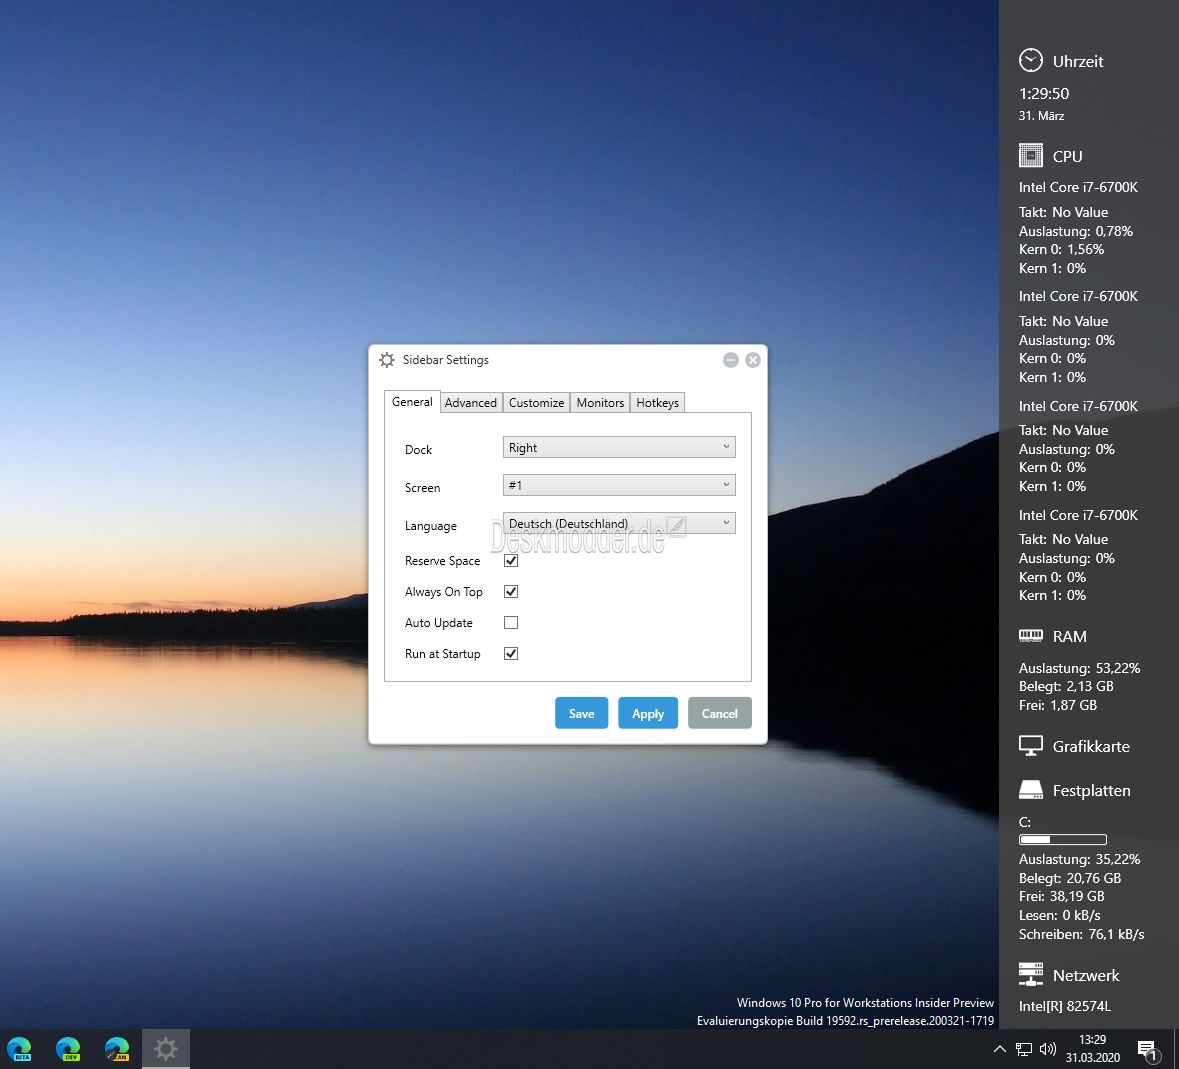Click the RAM module icon

(x=1030, y=636)
